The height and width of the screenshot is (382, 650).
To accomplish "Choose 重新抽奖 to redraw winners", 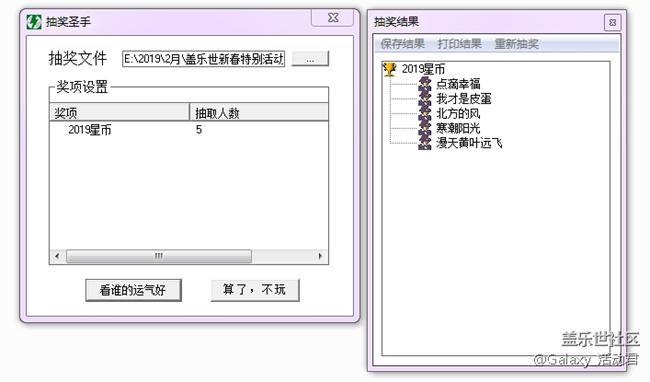I will 517,44.
